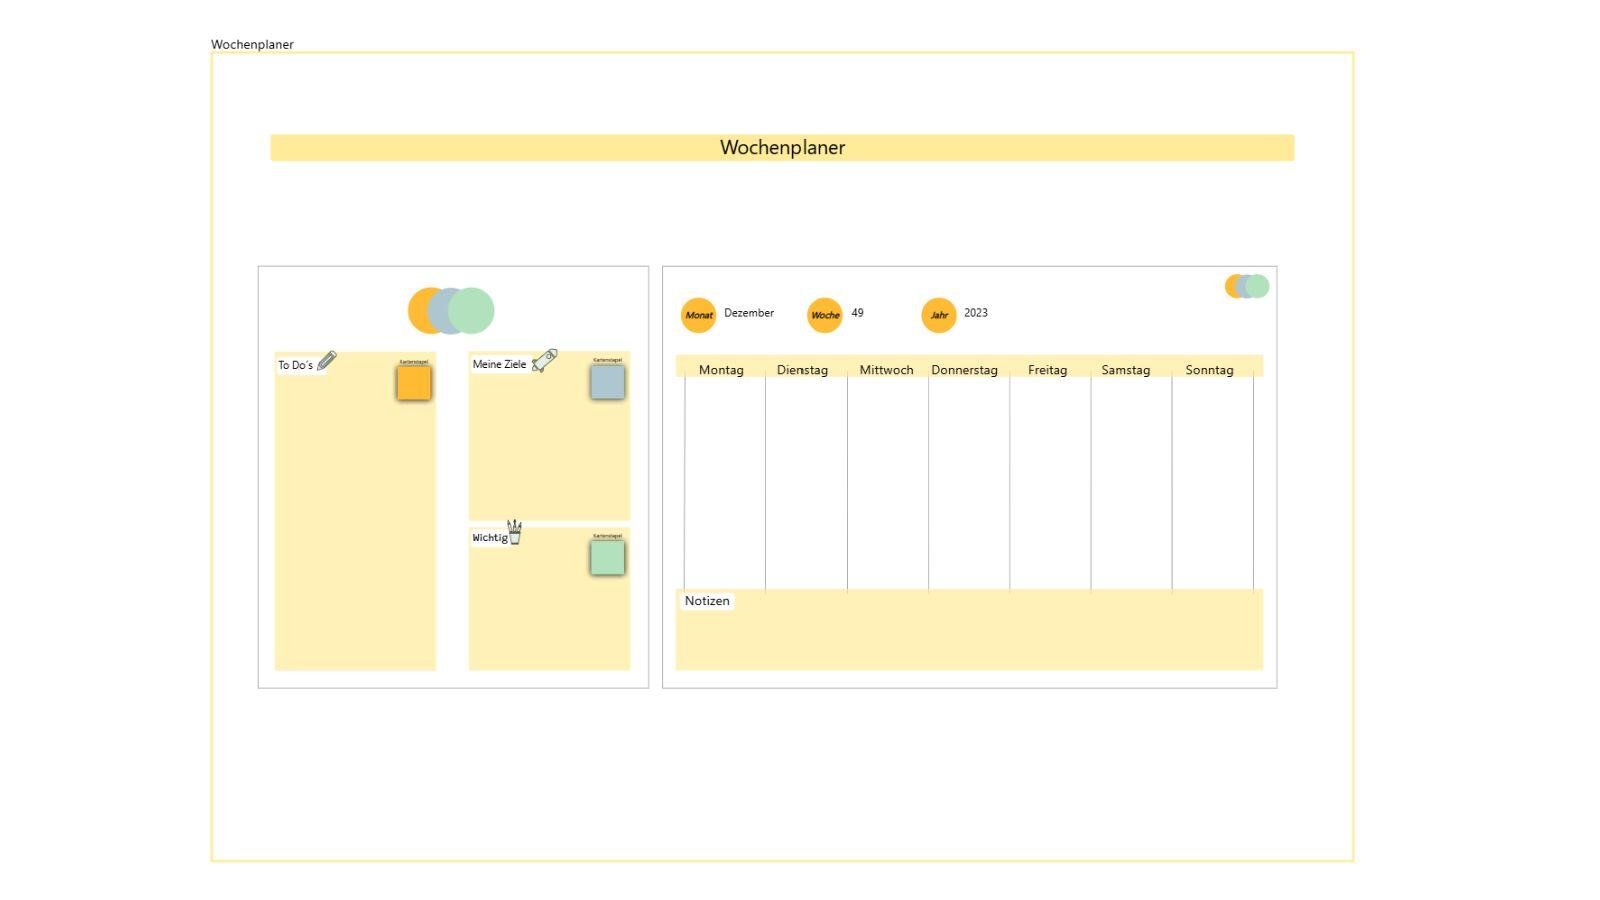Click the Woche badge in the calendar panel

coord(825,314)
